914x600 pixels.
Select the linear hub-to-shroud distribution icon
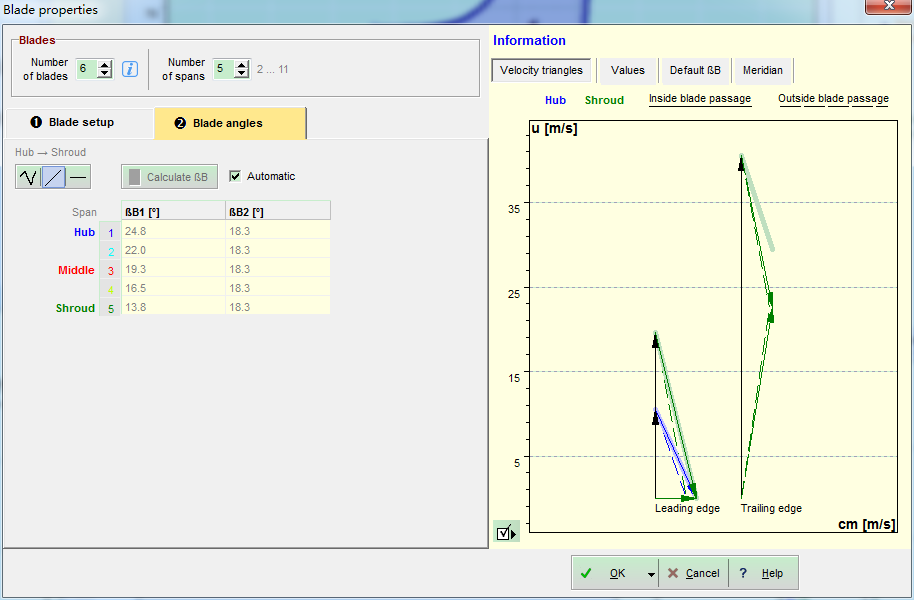54,177
